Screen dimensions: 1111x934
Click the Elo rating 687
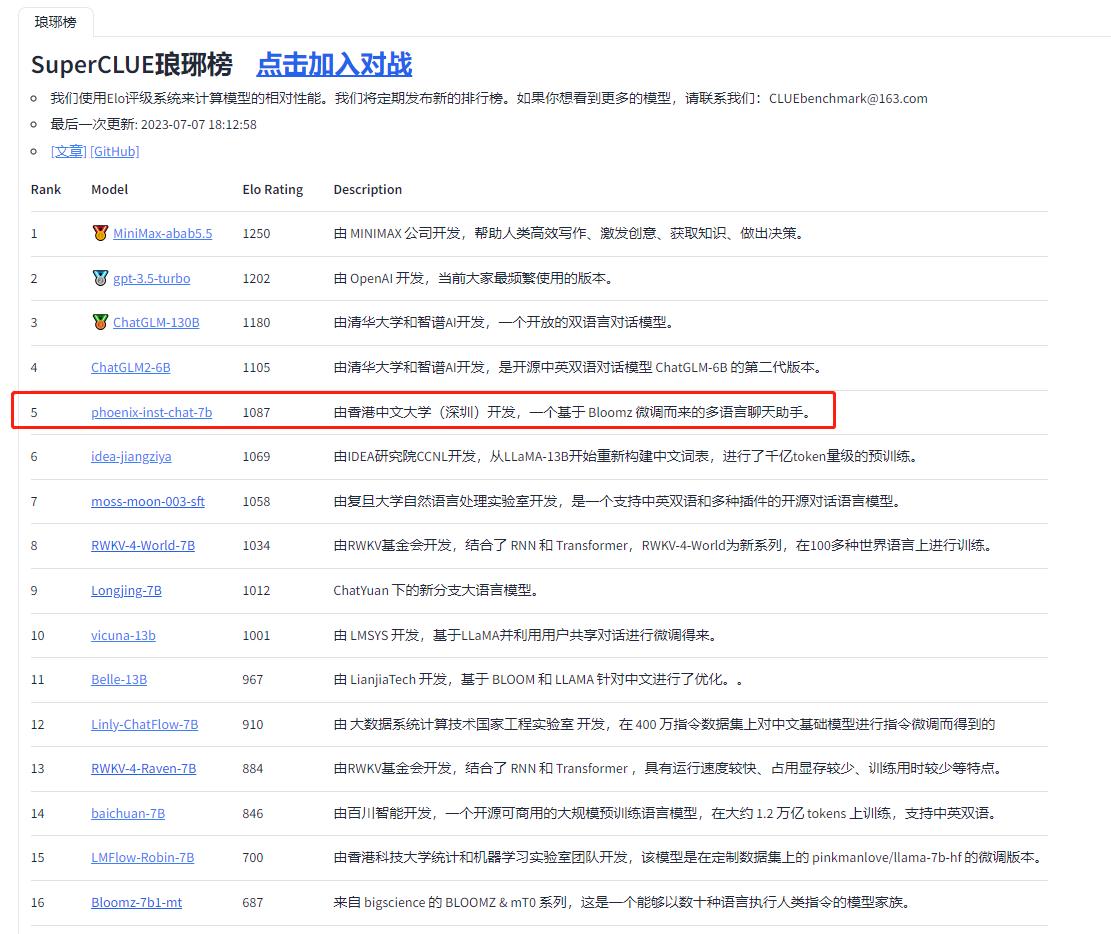coord(253,902)
